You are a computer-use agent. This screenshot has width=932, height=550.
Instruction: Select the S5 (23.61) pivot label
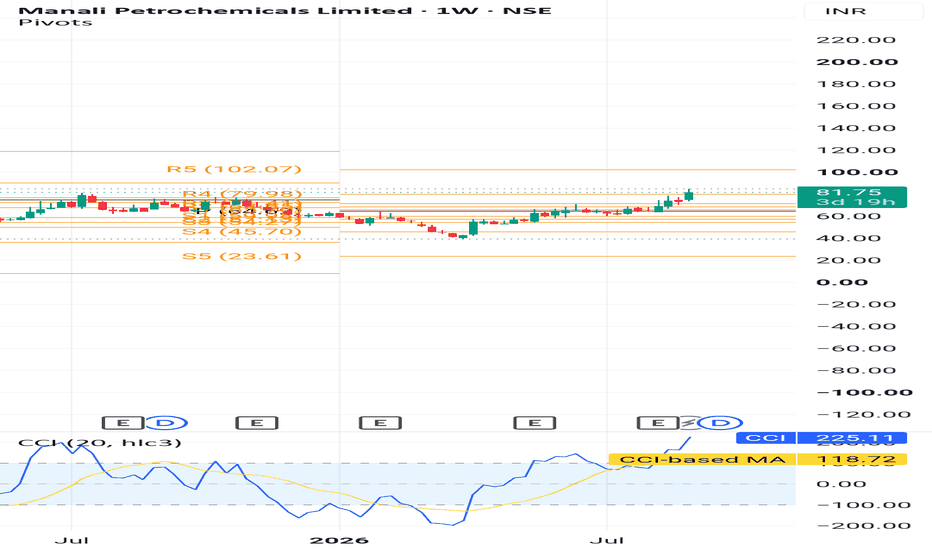pyautogui.click(x=242, y=256)
